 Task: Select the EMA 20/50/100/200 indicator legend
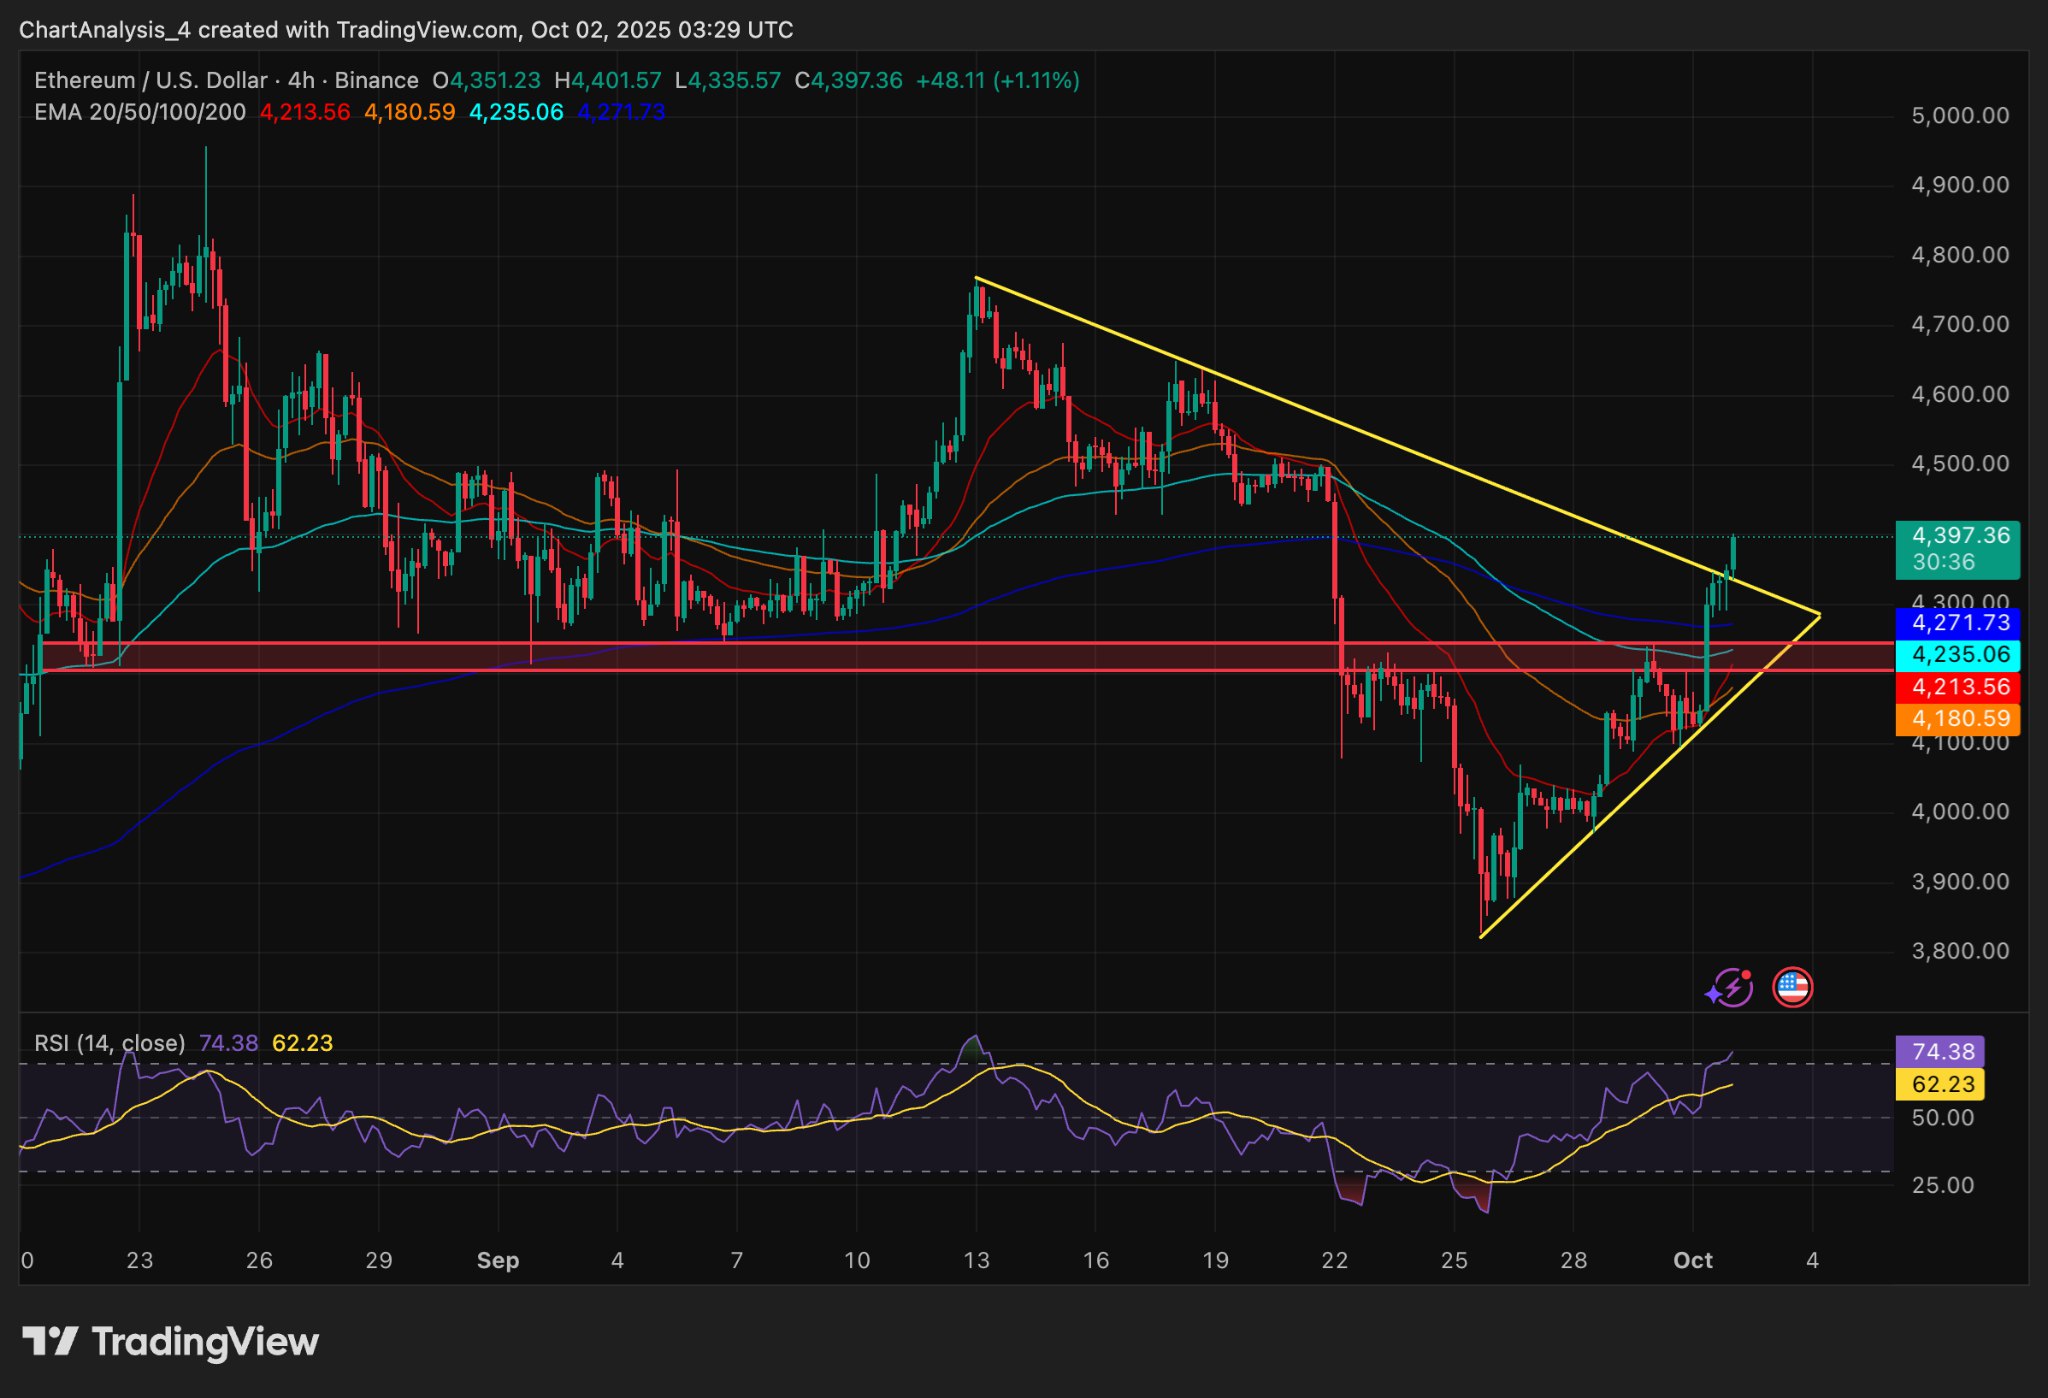pyautogui.click(x=140, y=112)
